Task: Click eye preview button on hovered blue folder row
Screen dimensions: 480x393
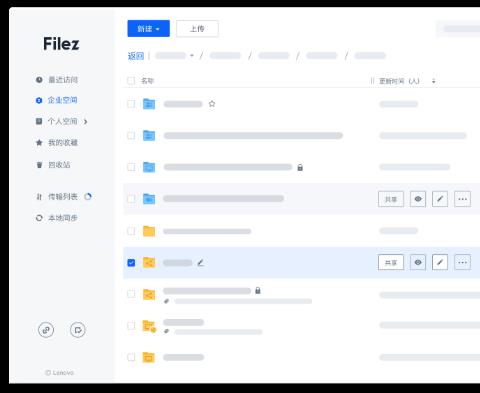Action: (x=418, y=199)
